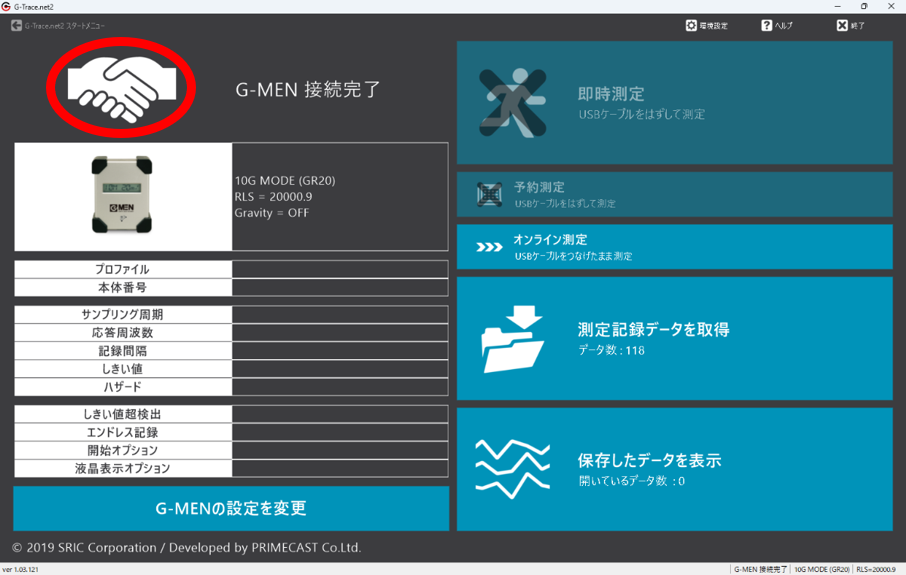The width and height of the screenshot is (906, 575).
Task: Open 保存したデータを表示
Action: click(x=674, y=469)
